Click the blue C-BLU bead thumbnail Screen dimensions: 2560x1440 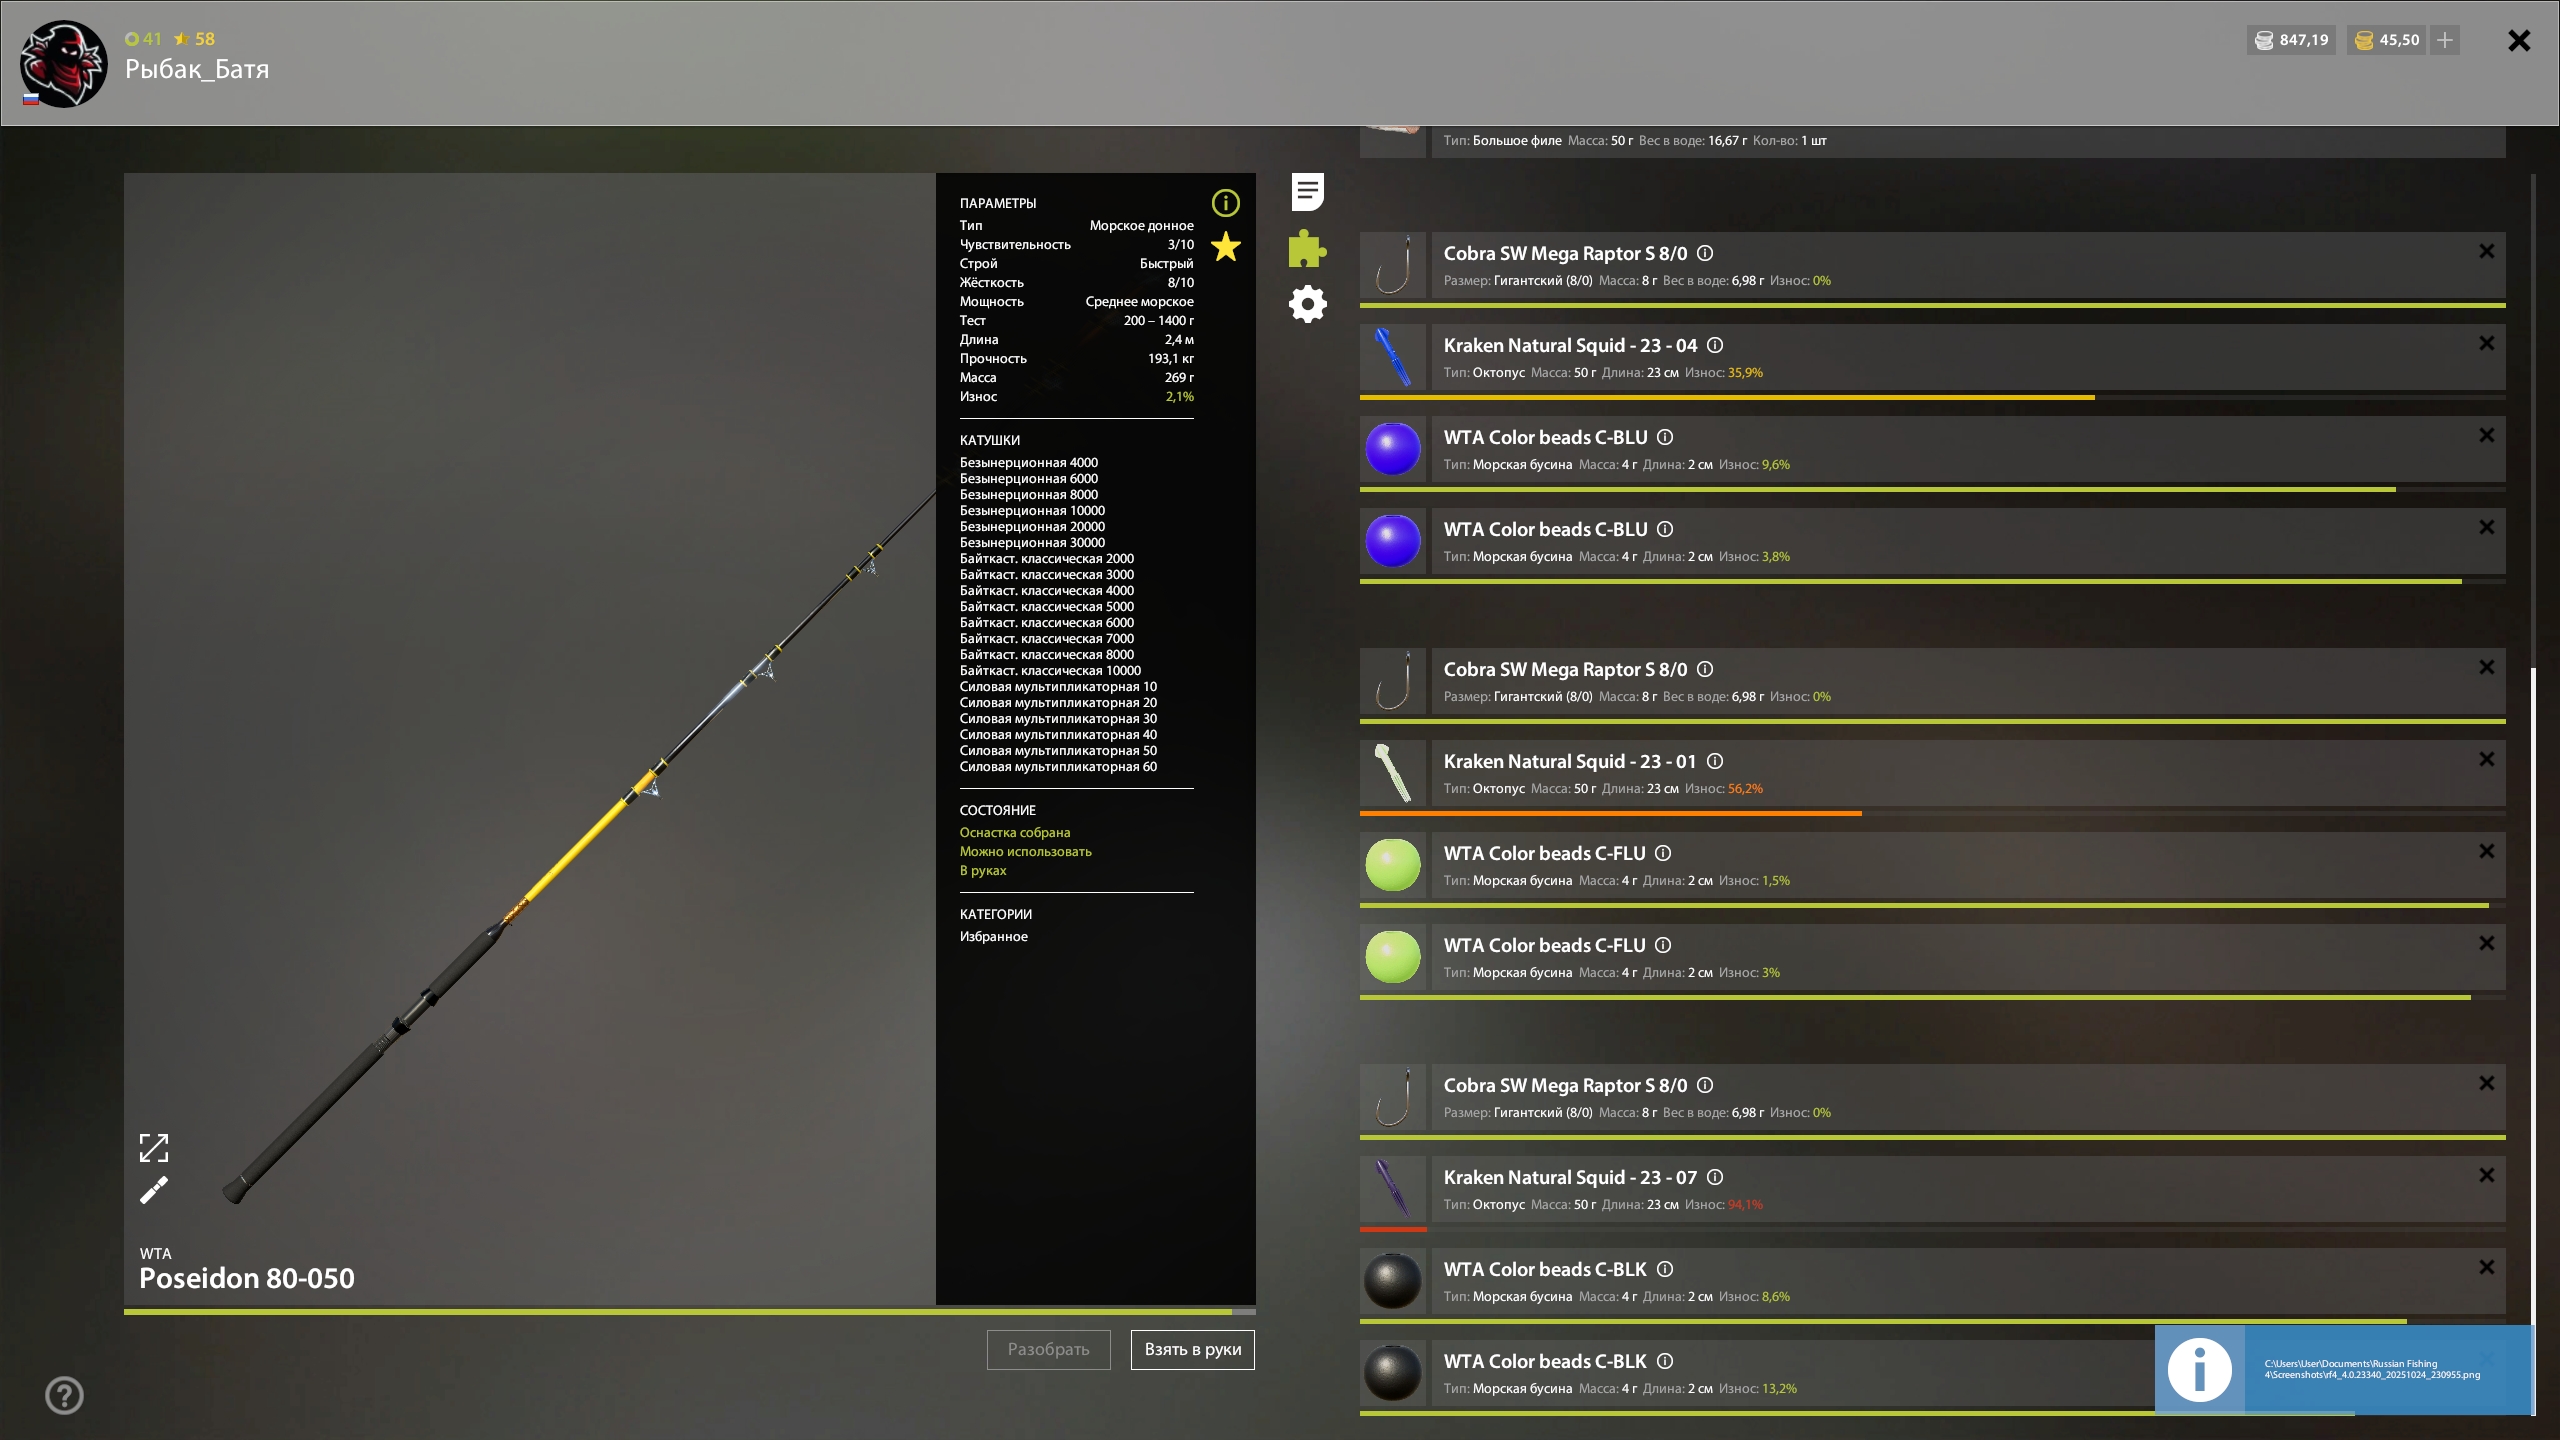click(1393, 449)
